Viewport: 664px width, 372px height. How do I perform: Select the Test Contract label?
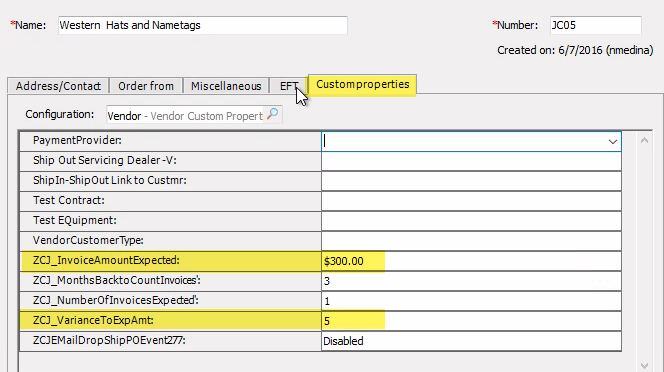(69, 200)
